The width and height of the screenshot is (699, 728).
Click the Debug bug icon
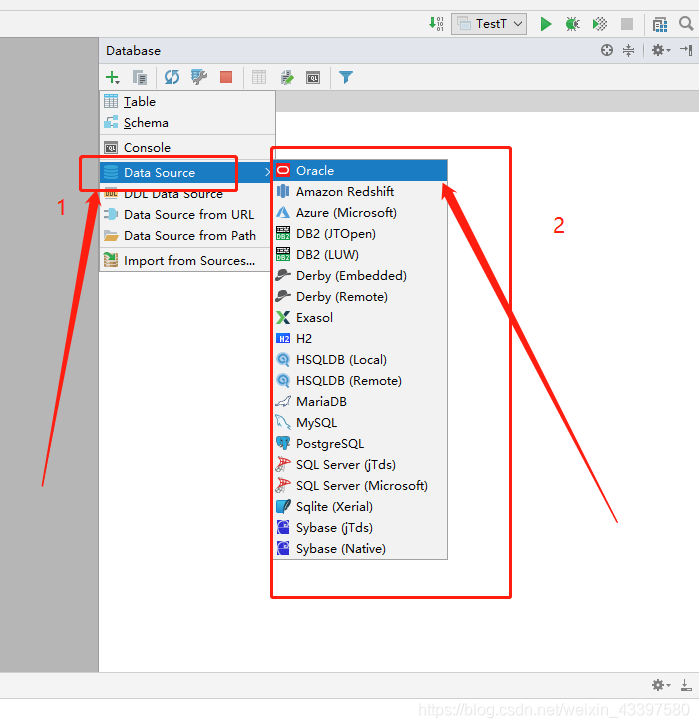point(572,24)
